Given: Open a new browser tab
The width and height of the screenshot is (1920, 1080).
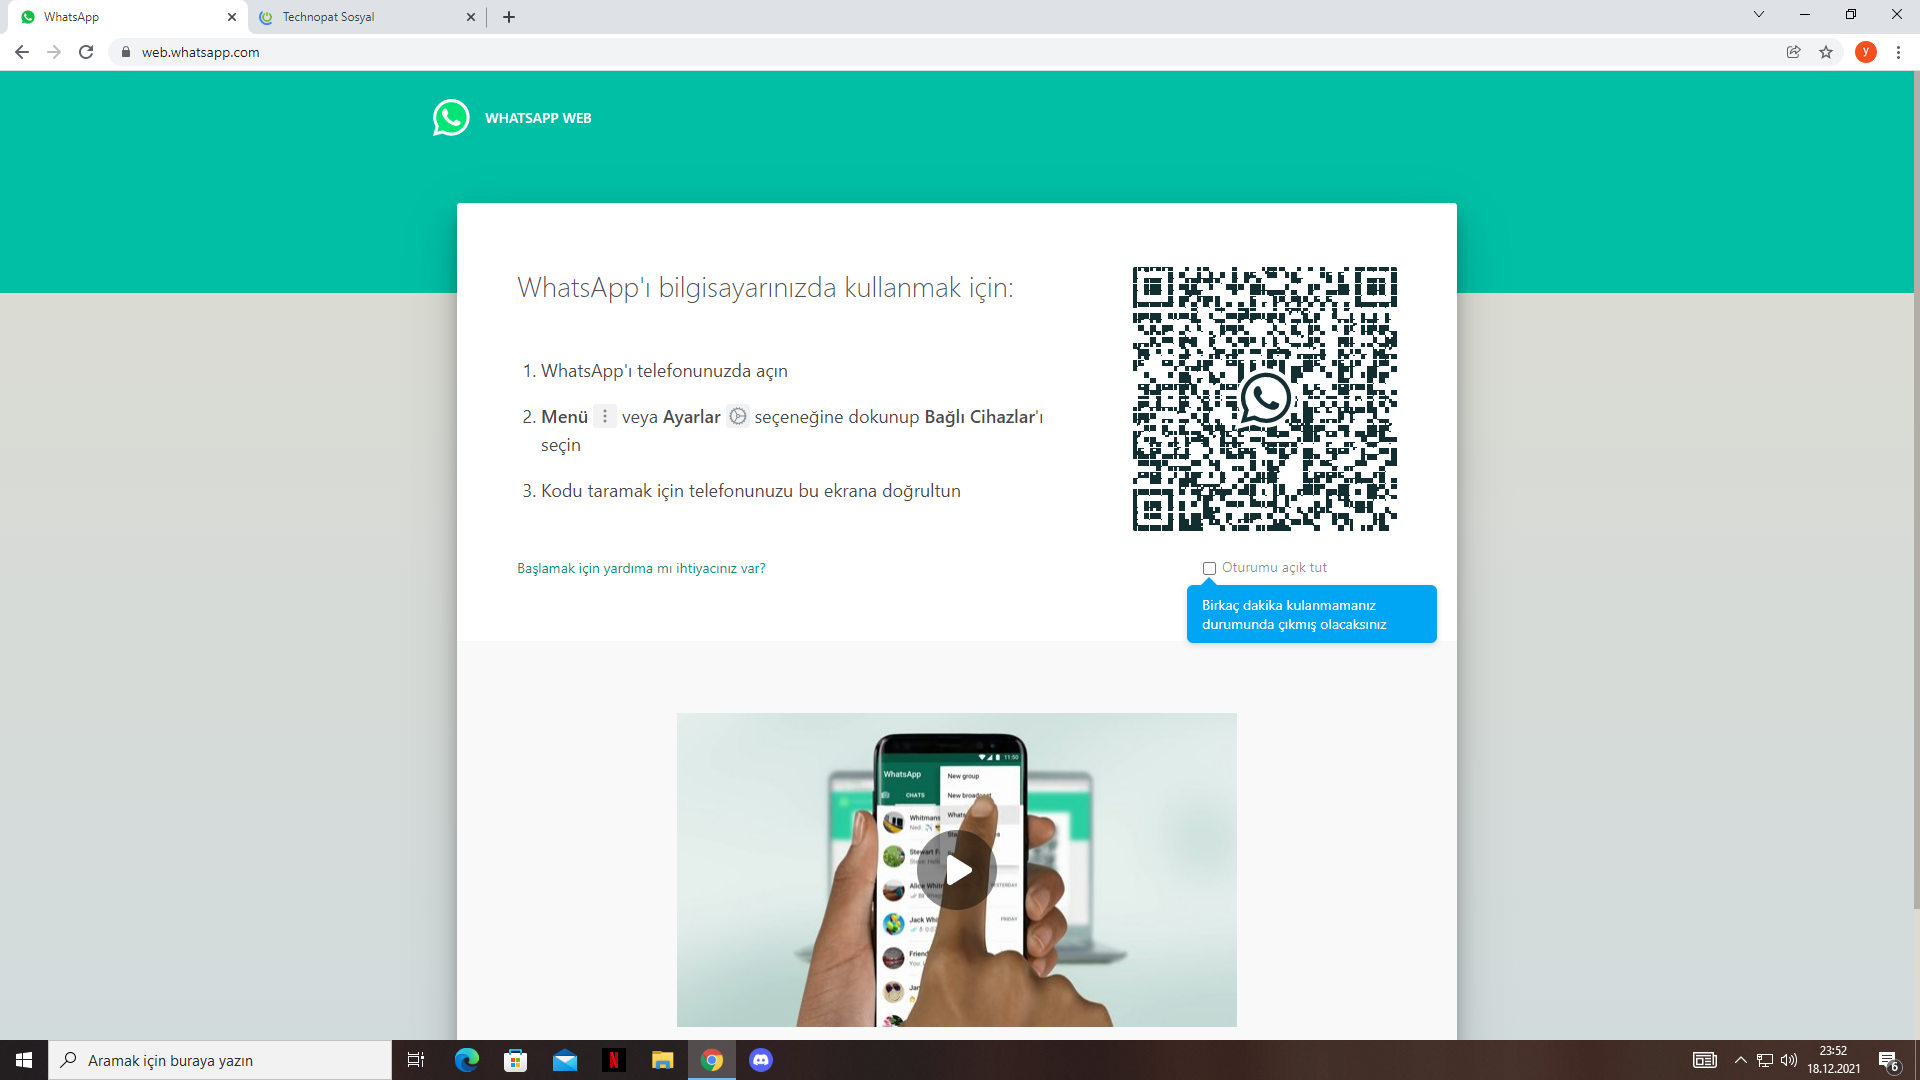Looking at the screenshot, I should (x=509, y=17).
